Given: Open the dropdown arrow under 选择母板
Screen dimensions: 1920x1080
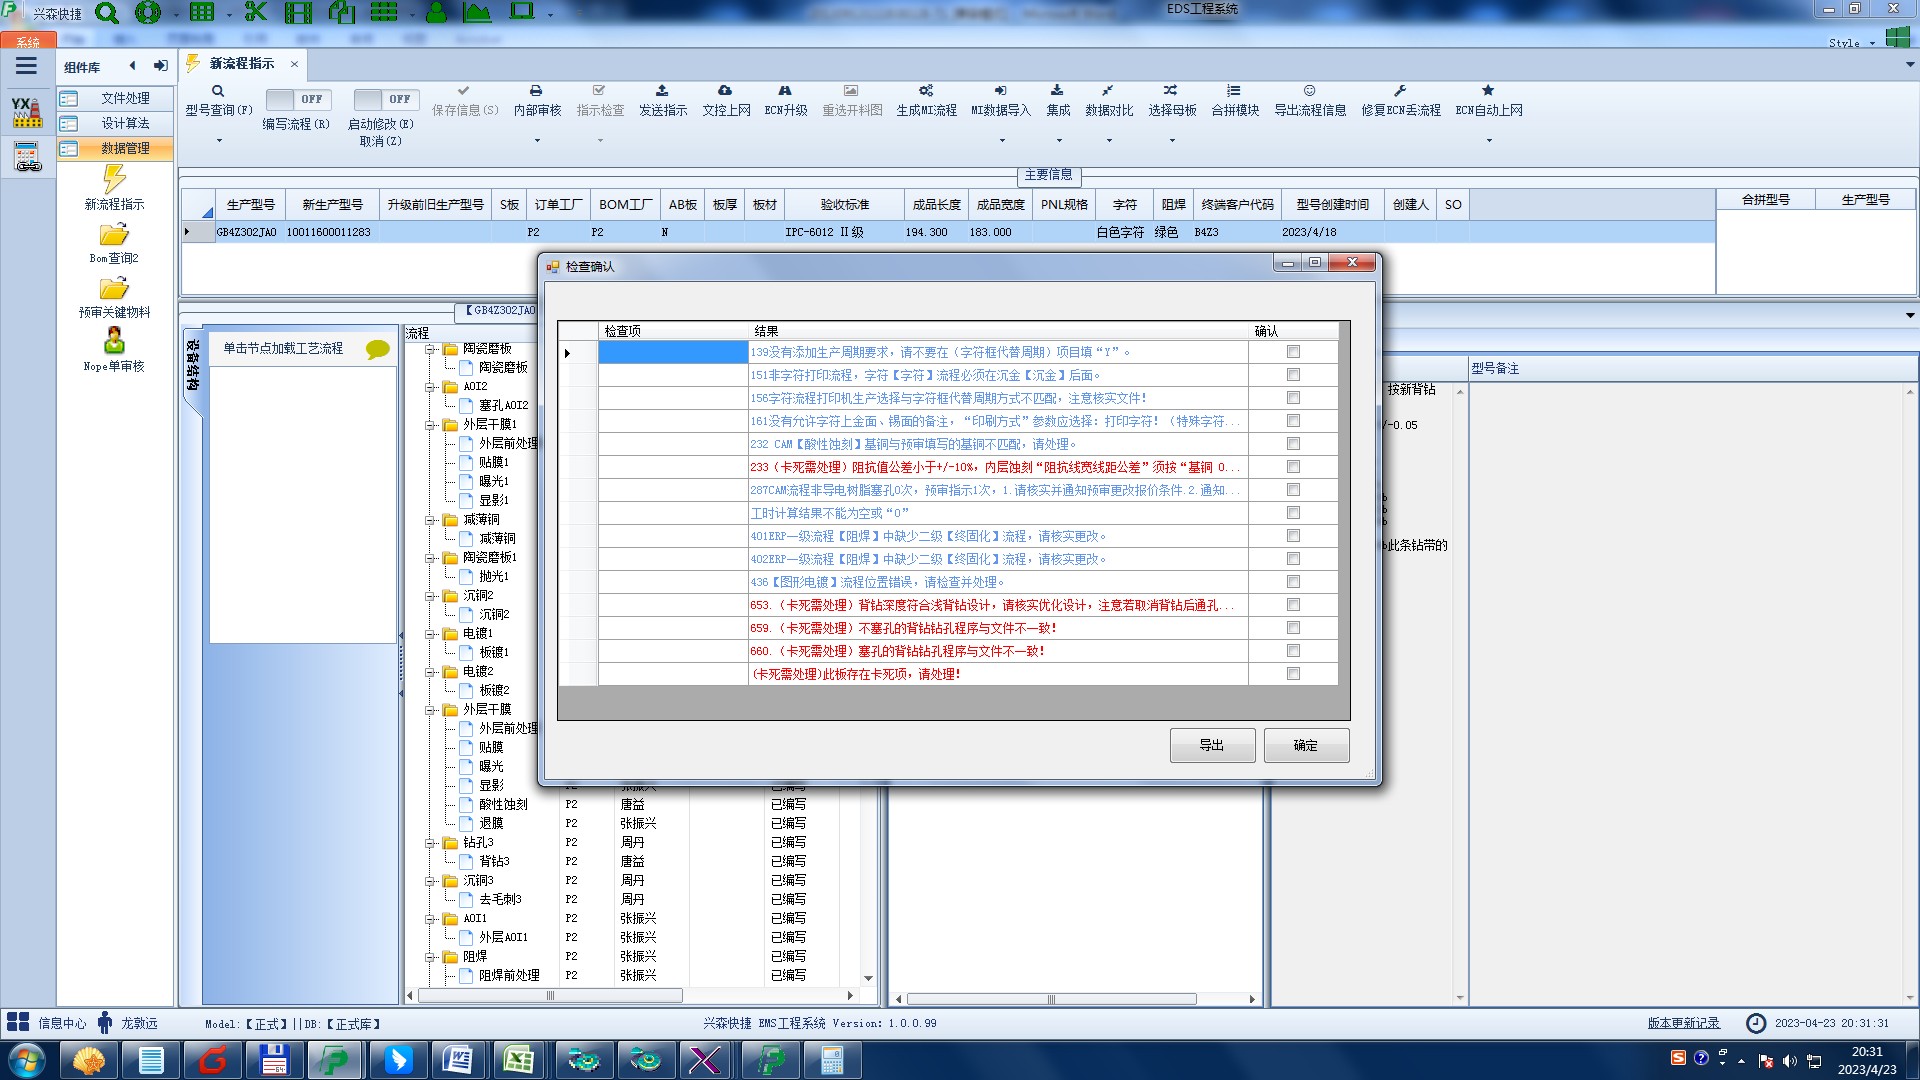Looking at the screenshot, I should click(1172, 141).
